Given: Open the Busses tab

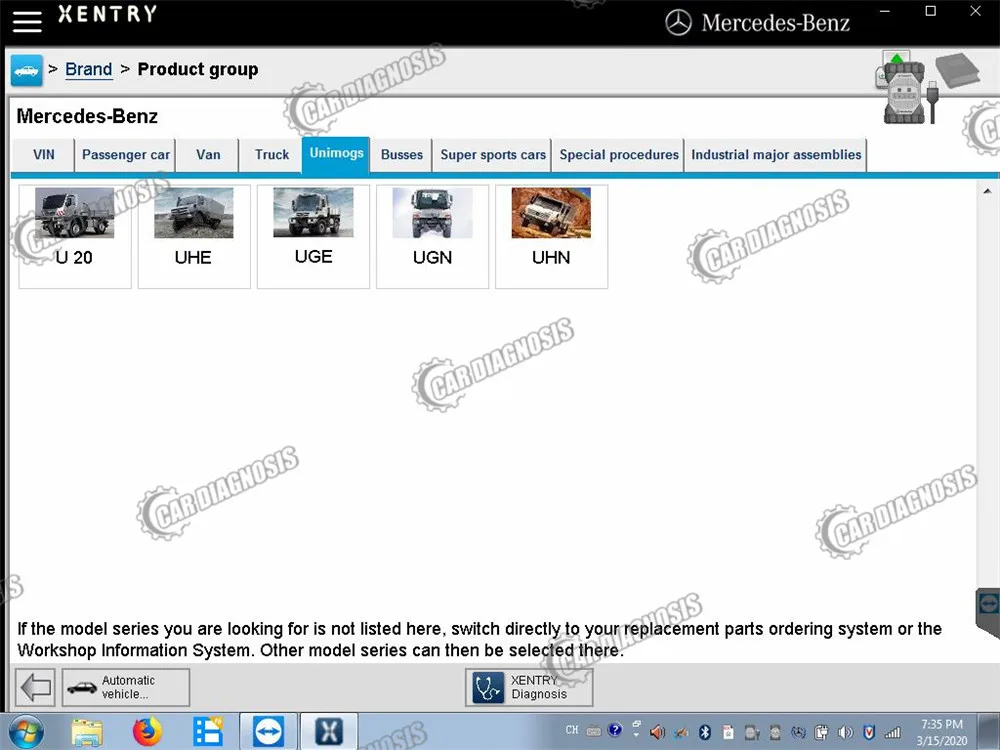Looking at the screenshot, I should tap(401, 155).
